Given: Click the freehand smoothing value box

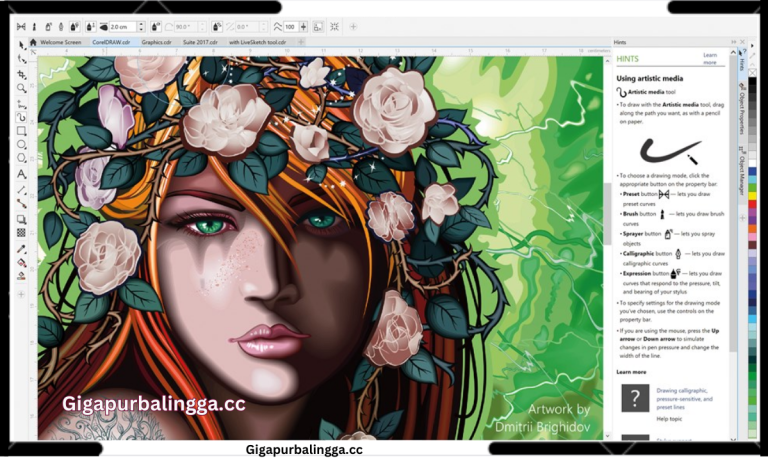Looking at the screenshot, I should click(291, 27).
